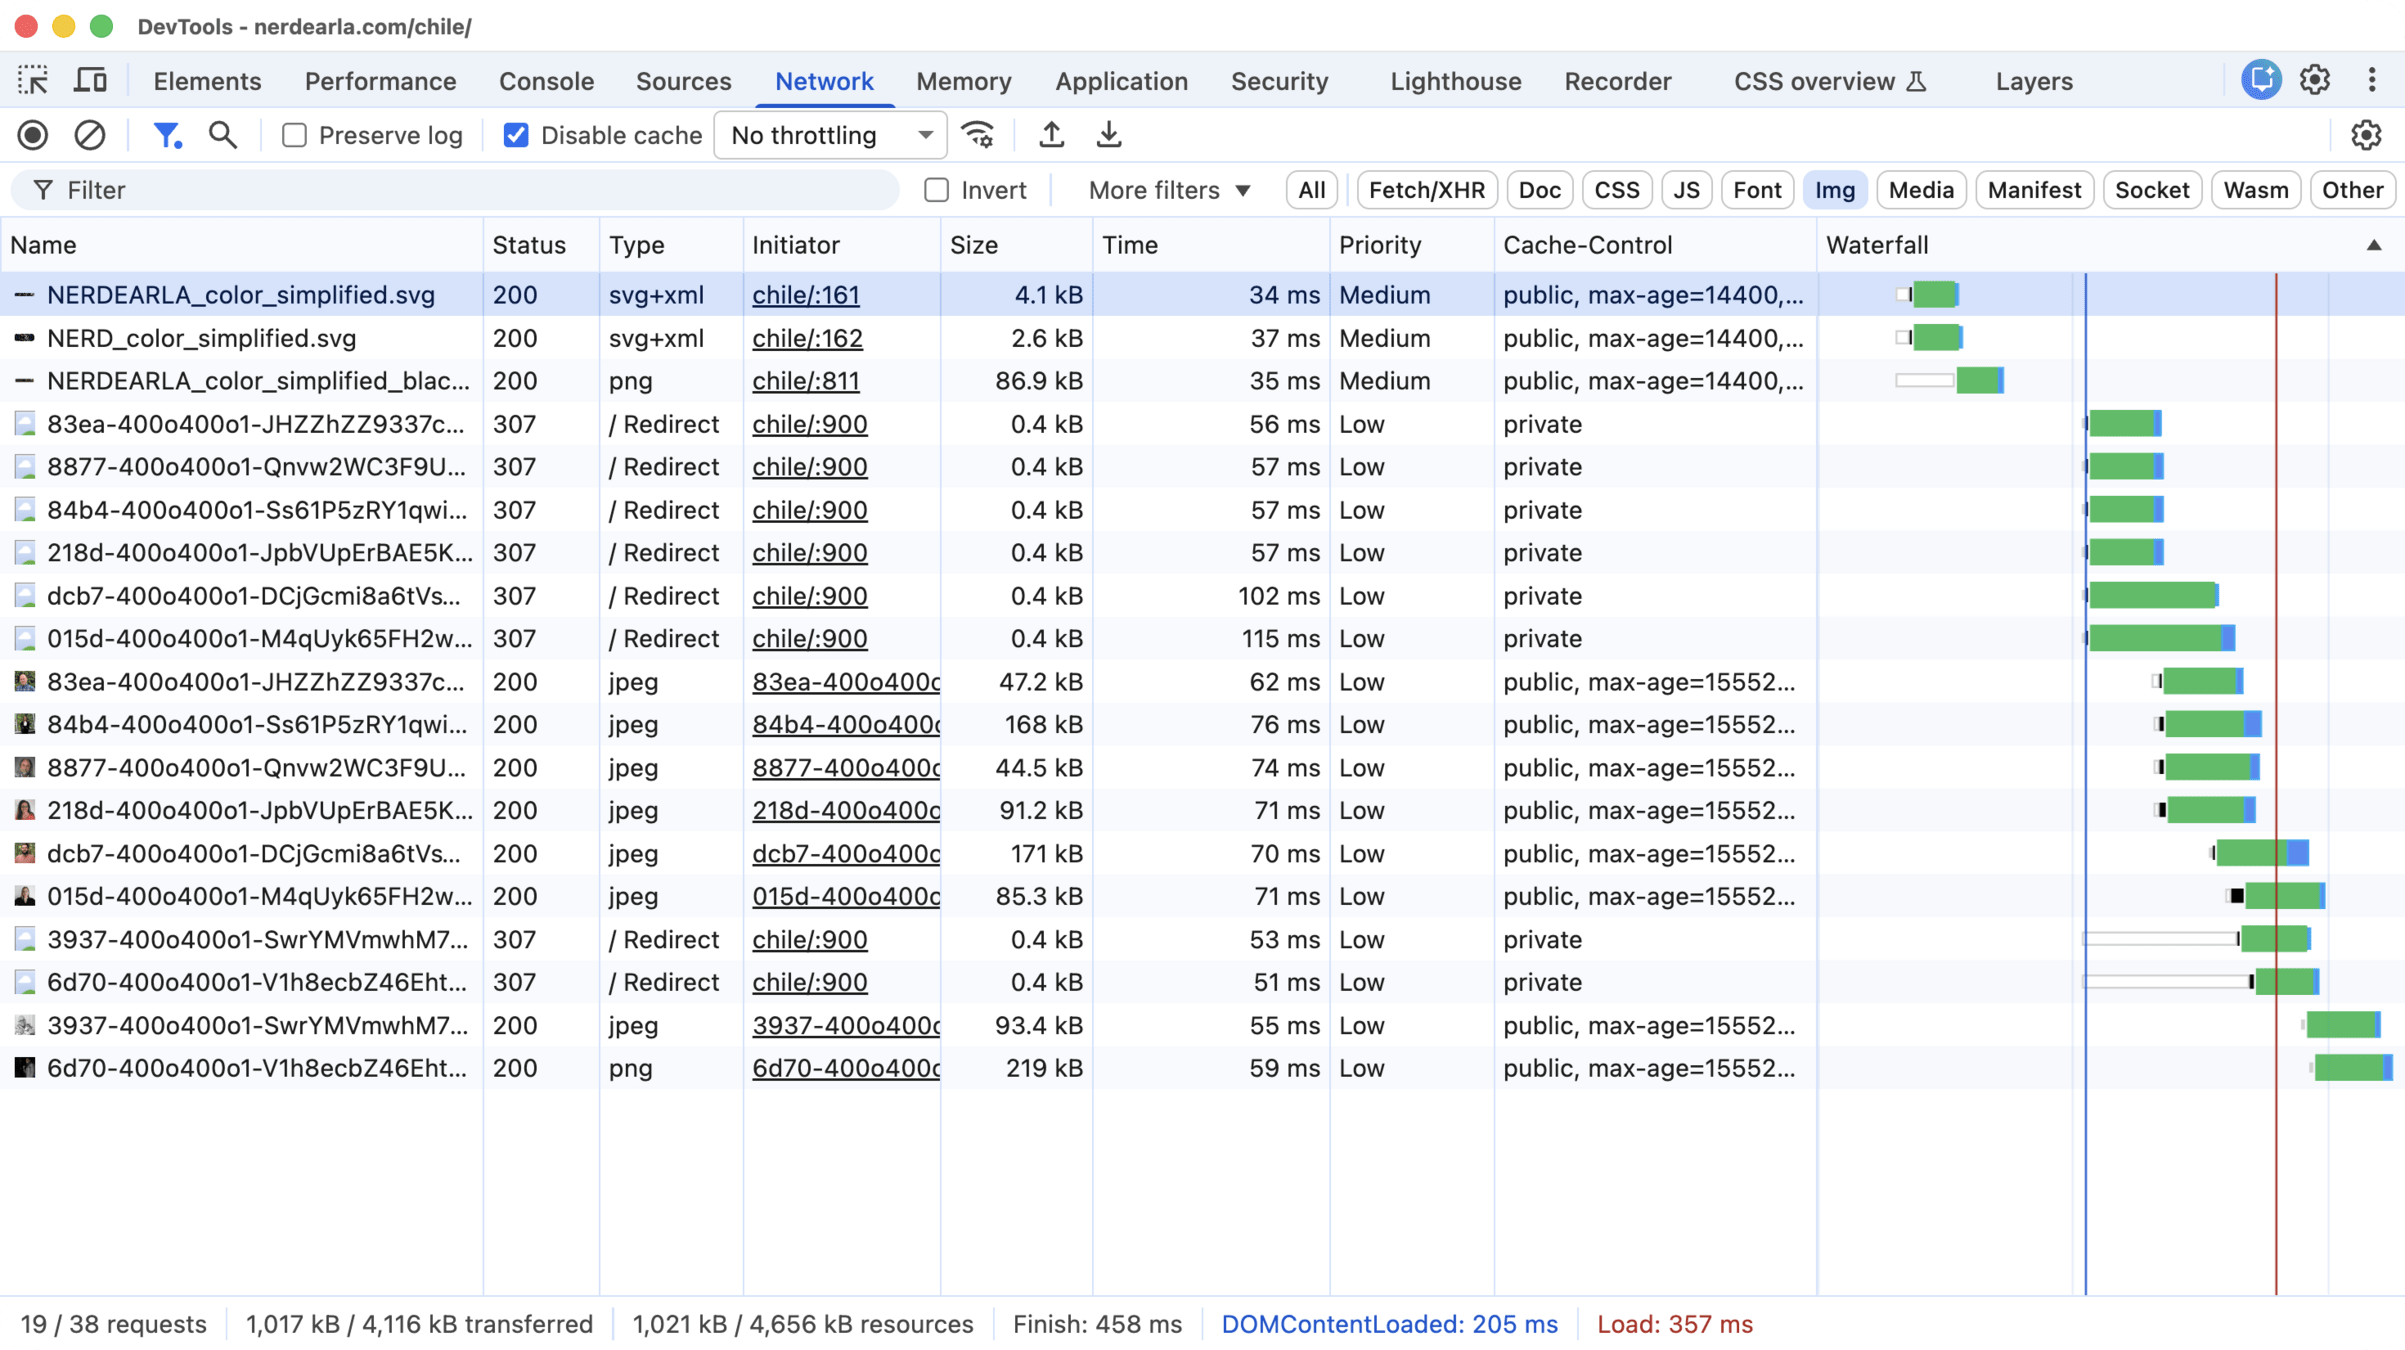Clear the network log
The image size is (2405, 1350).
pos(90,135)
